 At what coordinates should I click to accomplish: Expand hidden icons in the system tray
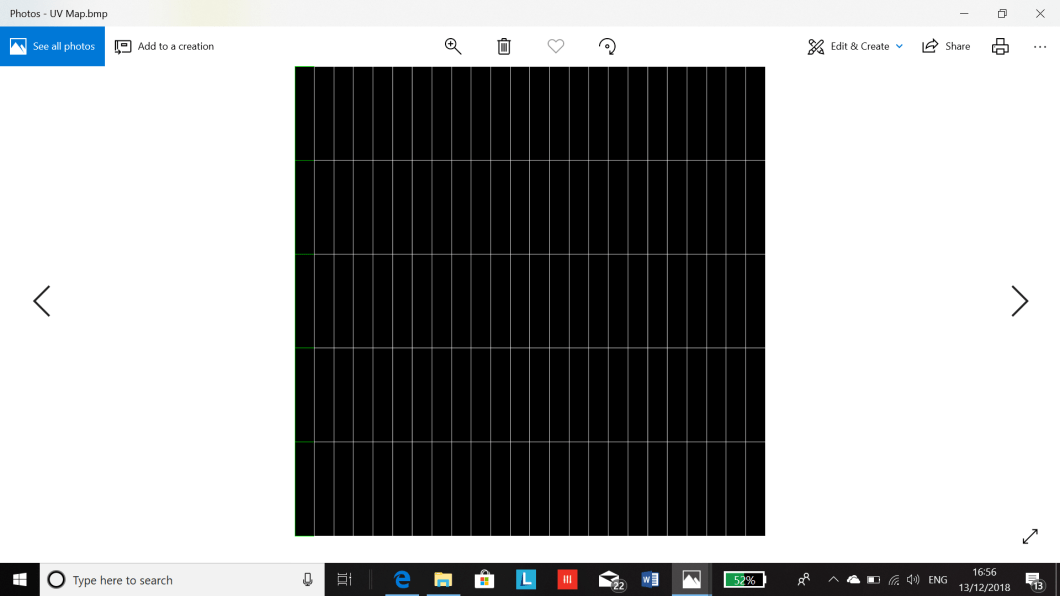click(832, 579)
